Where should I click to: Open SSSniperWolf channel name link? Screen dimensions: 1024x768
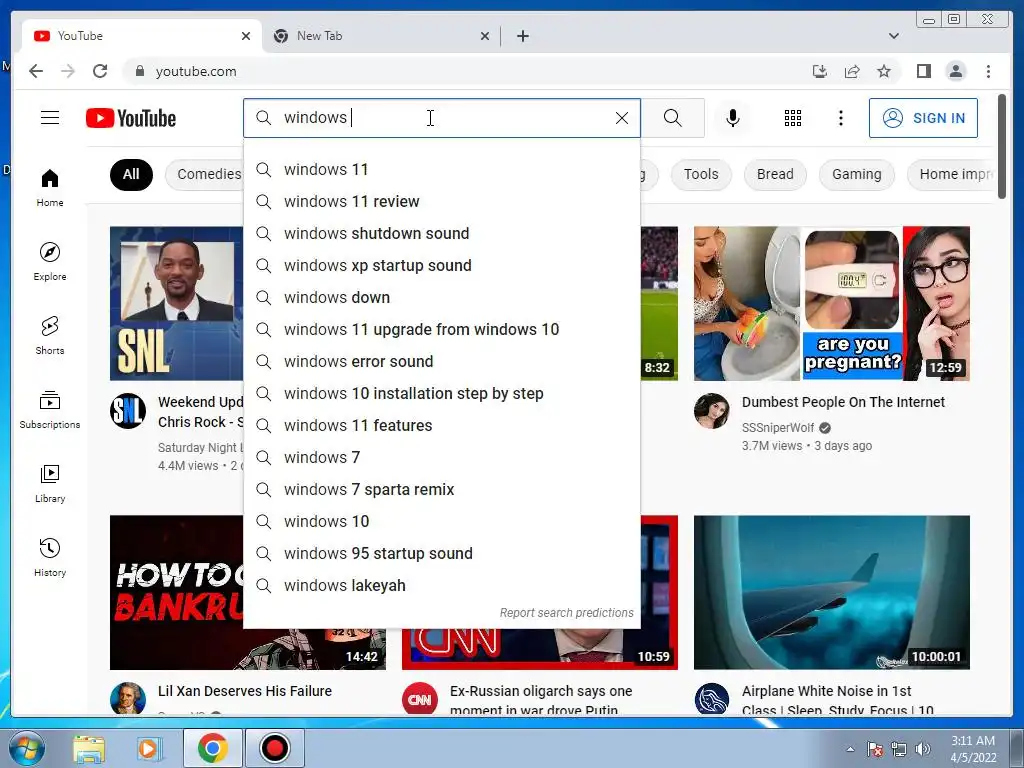tap(778, 428)
